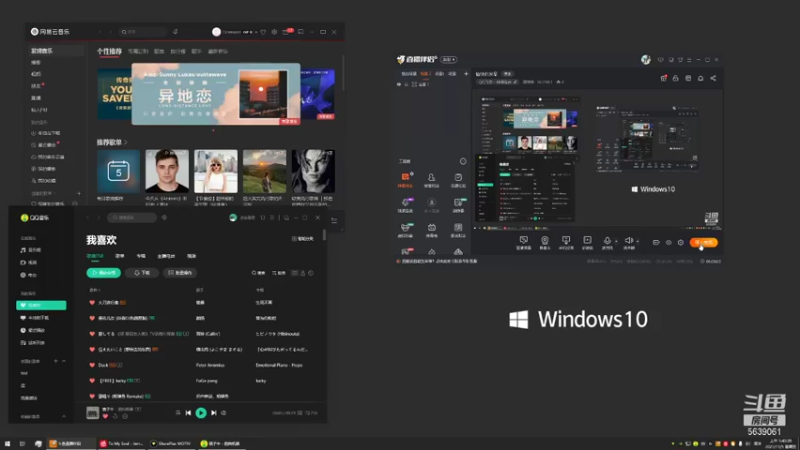Click the QQ音乐 logo

click(x=35, y=218)
